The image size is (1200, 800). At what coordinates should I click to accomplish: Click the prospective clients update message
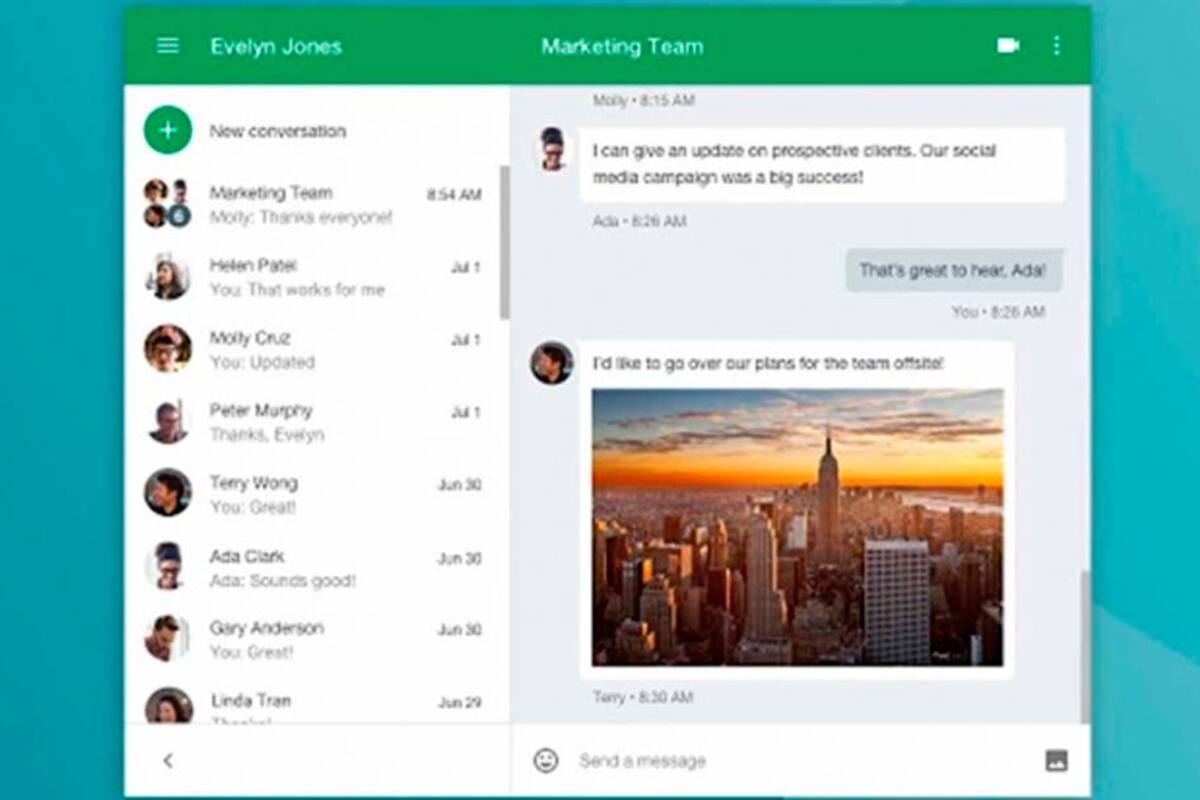pos(822,165)
